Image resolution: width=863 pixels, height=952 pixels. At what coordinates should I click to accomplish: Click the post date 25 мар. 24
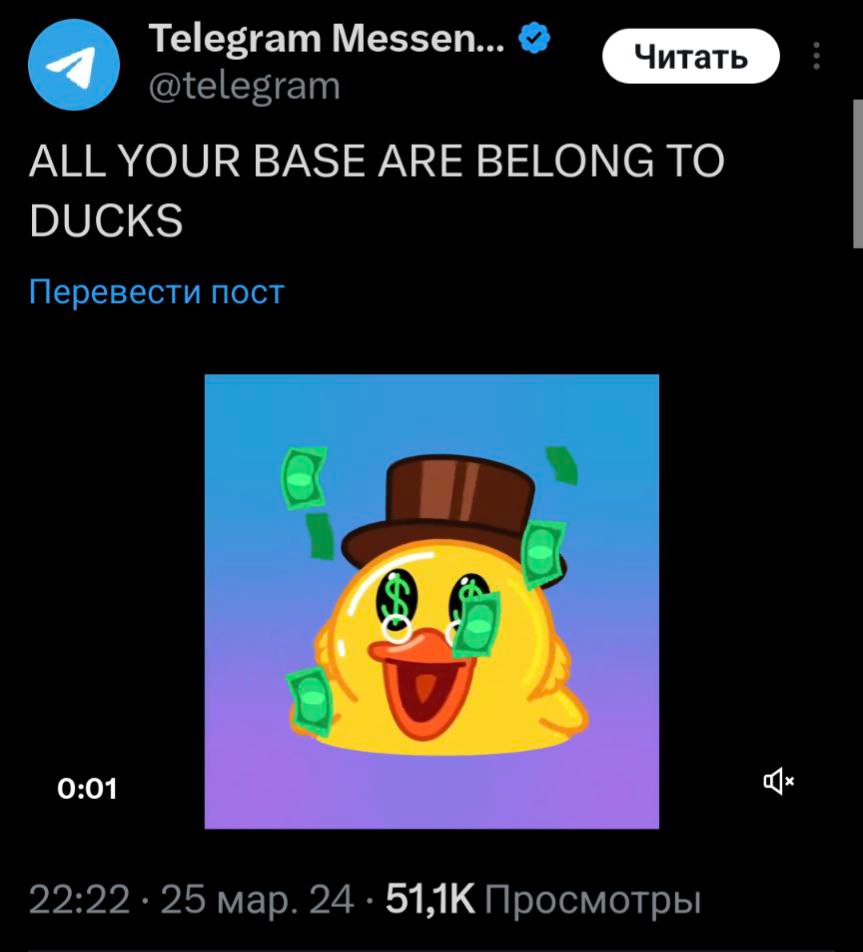(257, 900)
